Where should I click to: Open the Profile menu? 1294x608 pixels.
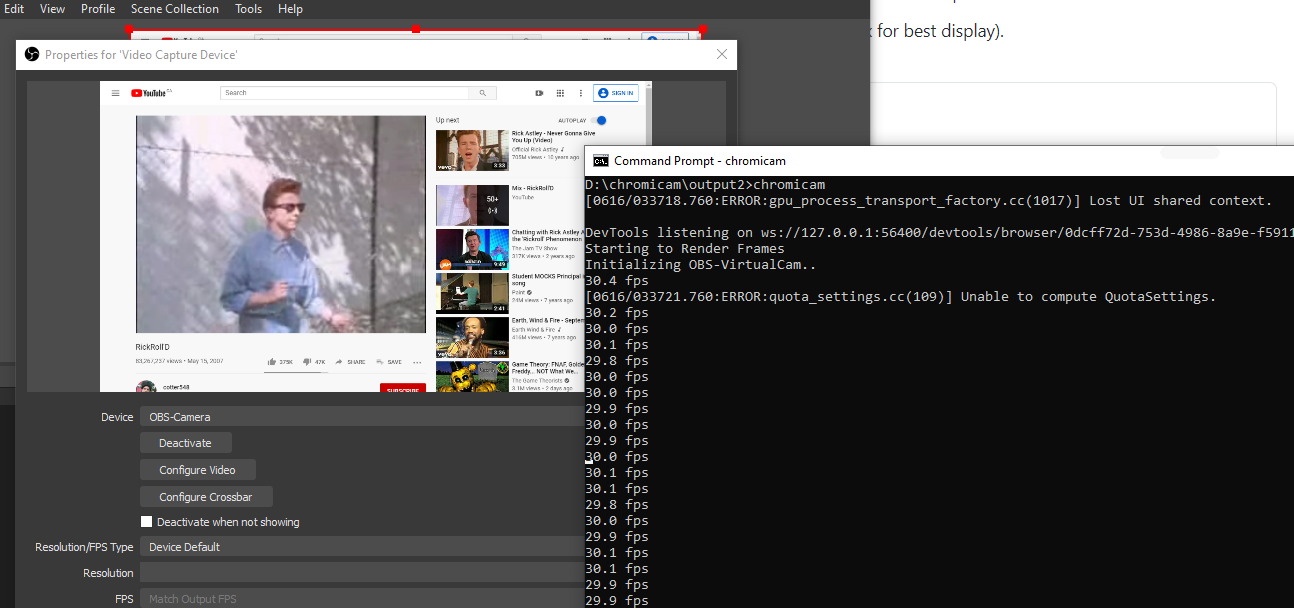pyautogui.click(x=98, y=9)
